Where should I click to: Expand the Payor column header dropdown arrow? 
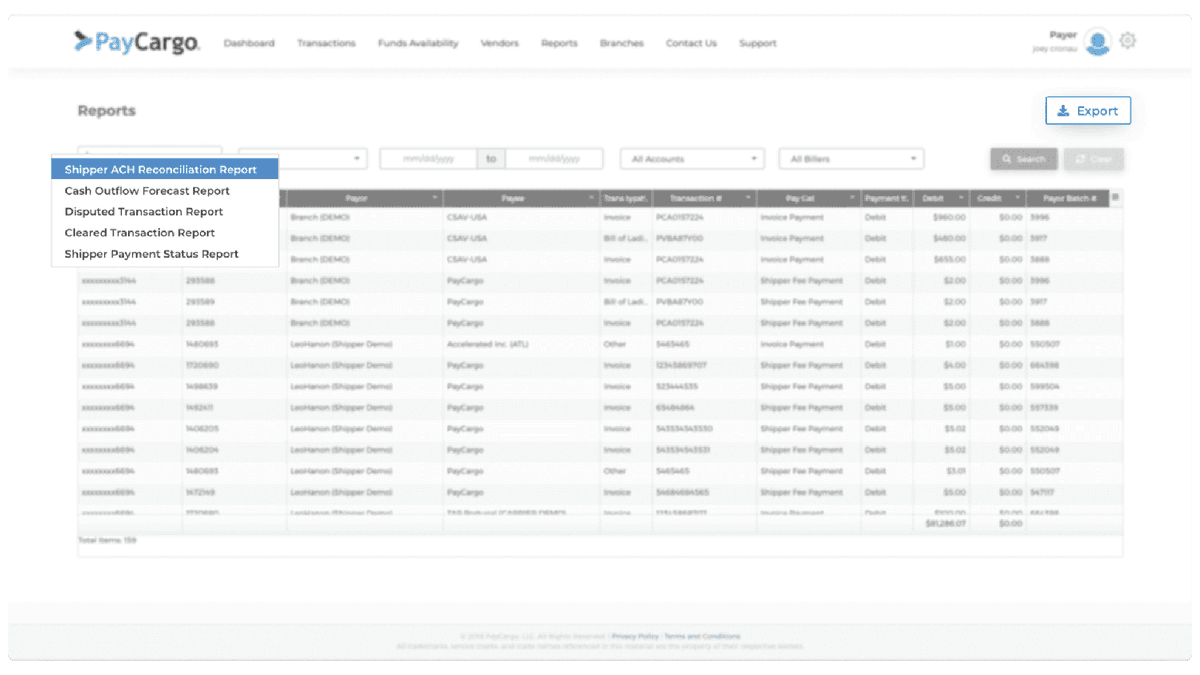click(x=434, y=197)
